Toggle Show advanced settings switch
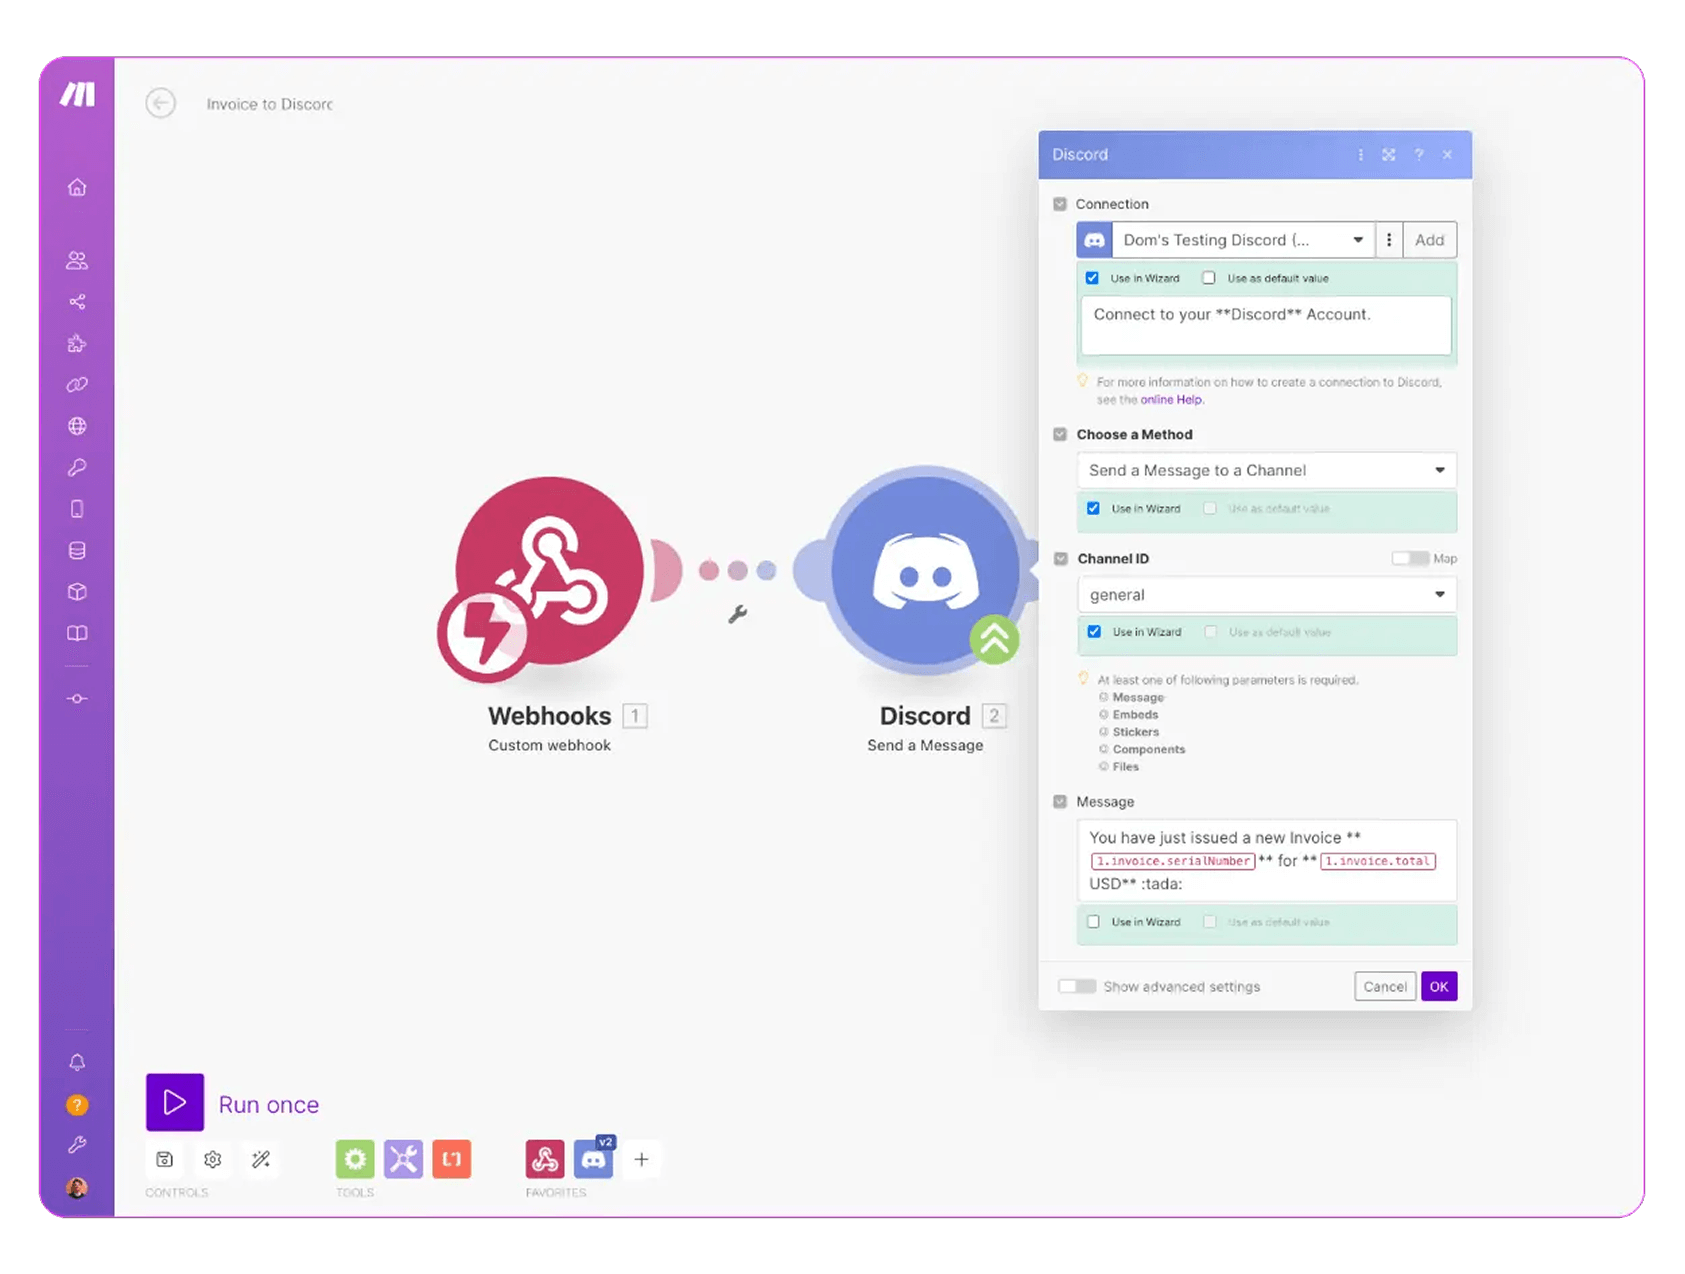The image size is (1685, 1274). point(1077,986)
